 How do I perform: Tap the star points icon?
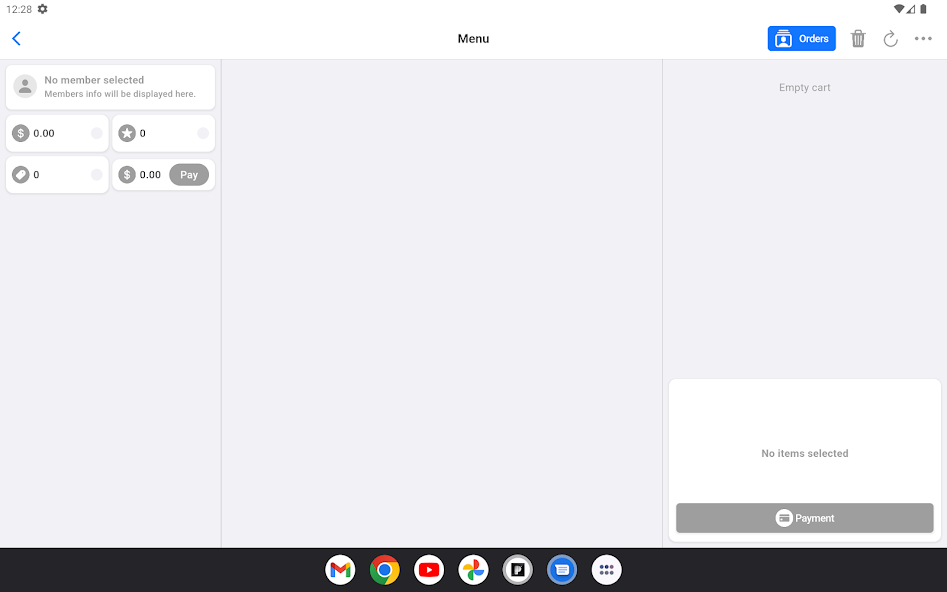pos(129,132)
